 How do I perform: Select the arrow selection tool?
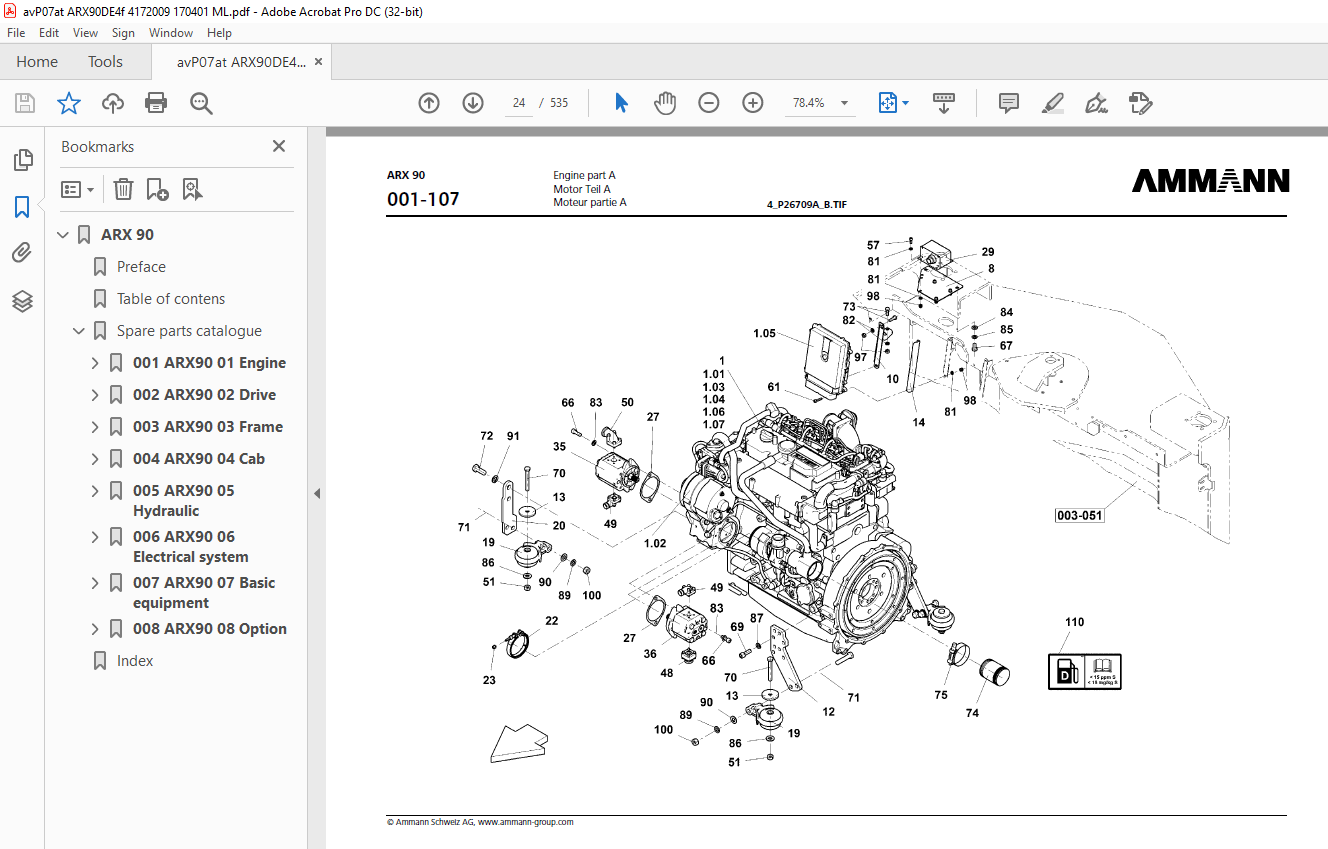point(621,103)
